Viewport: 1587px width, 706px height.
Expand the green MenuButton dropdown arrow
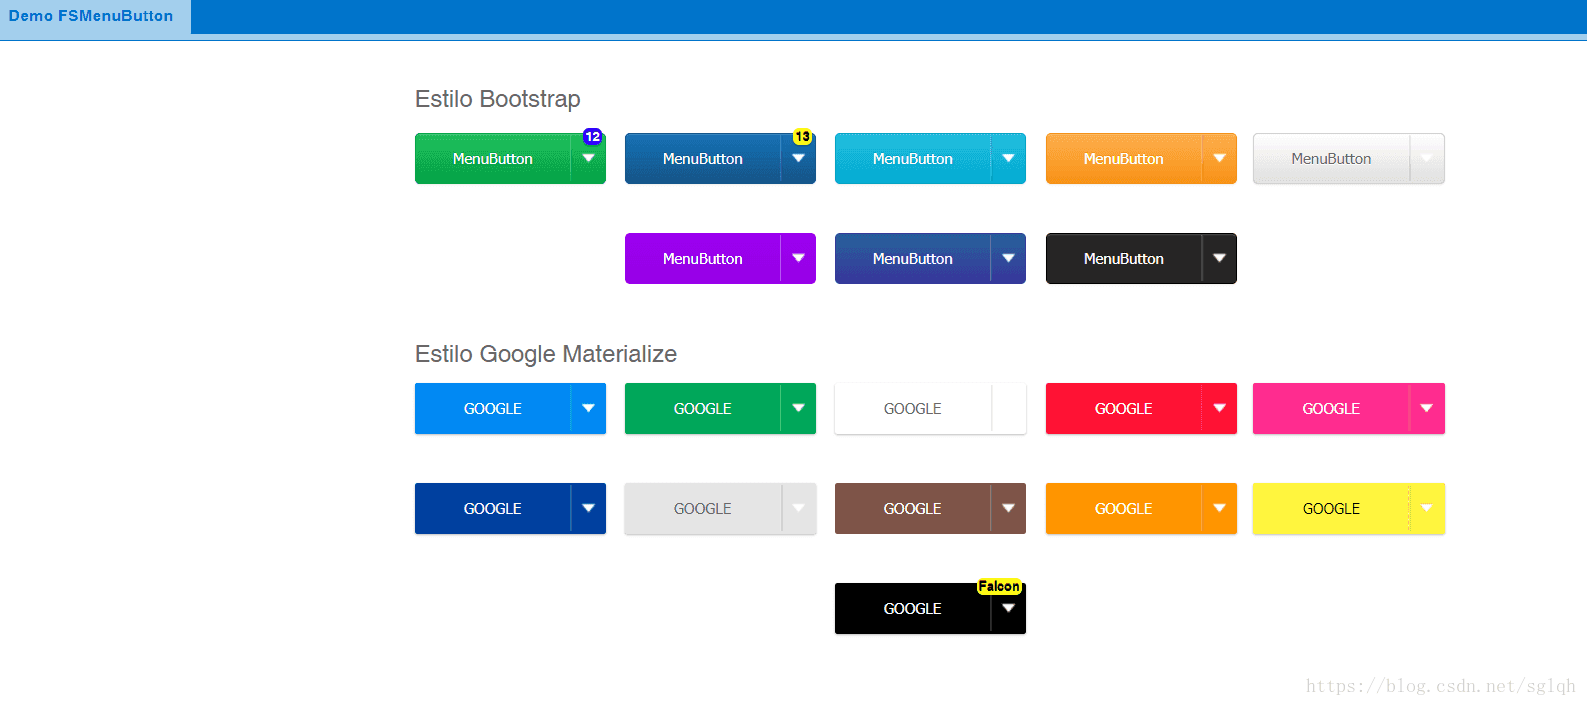click(x=588, y=159)
